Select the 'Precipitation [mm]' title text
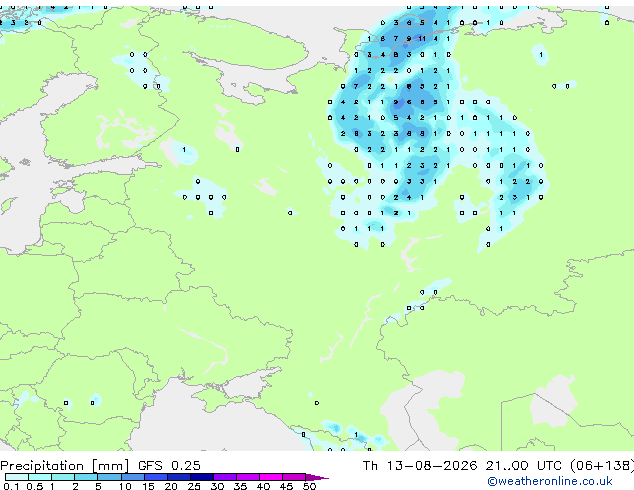The height and width of the screenshot is (490, 634). 65,466
